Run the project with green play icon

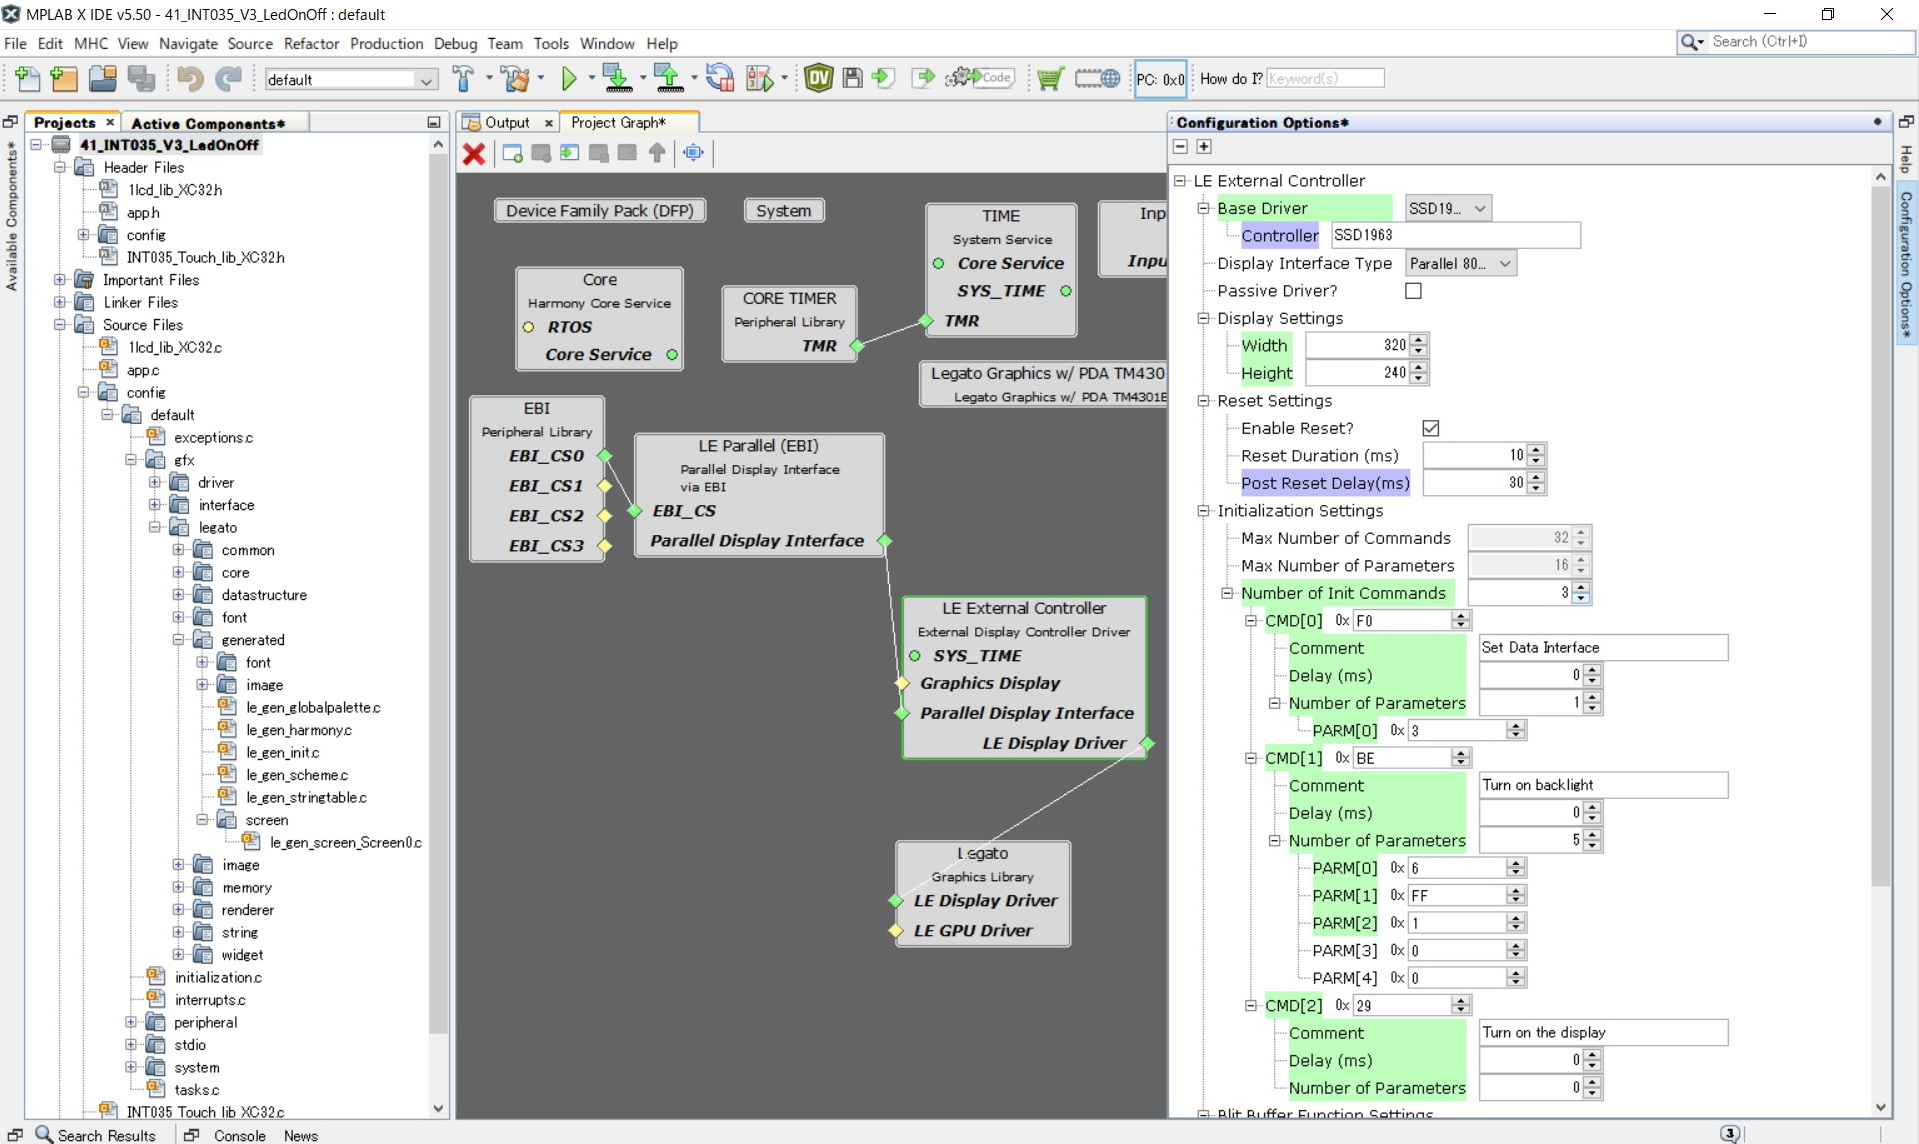[569, 78]
